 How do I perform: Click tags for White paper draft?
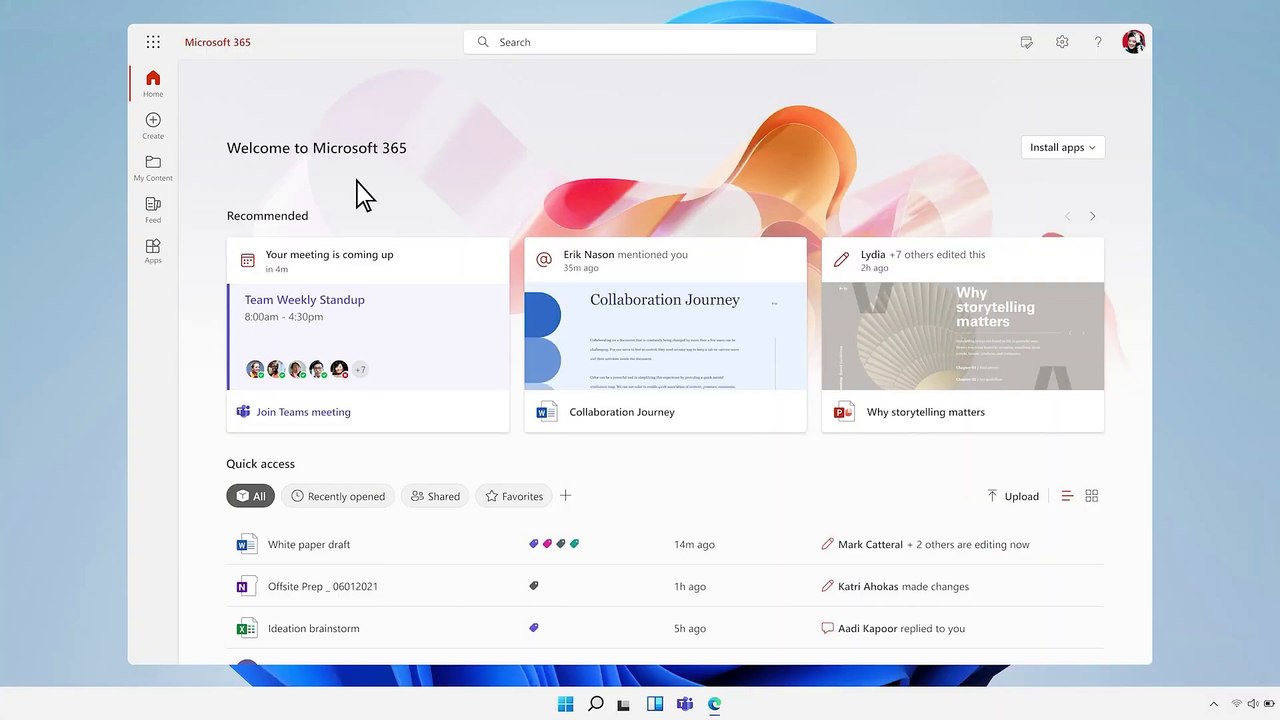(554, 544)
